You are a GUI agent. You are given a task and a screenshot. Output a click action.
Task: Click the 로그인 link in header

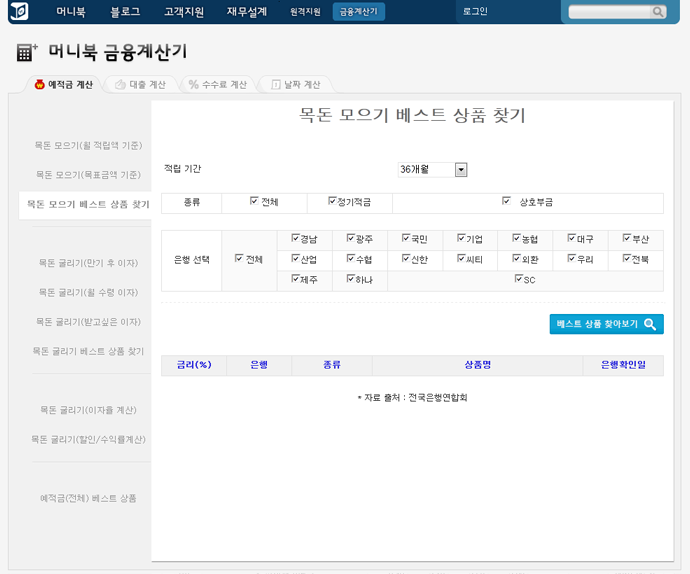(475, 11)
